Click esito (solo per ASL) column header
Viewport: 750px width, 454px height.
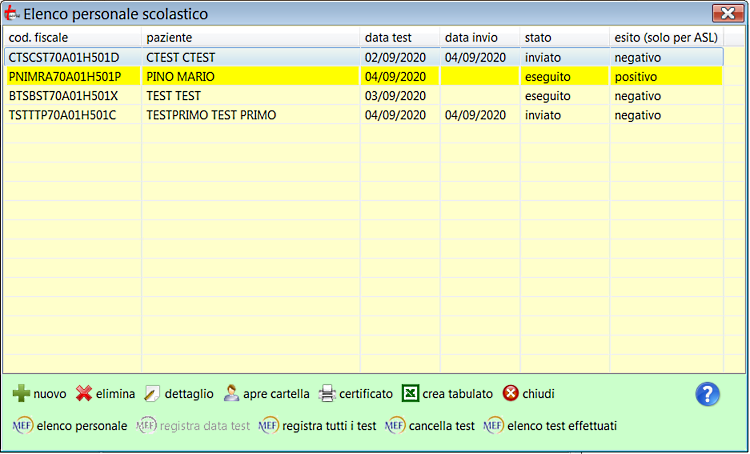[x=666, y=37]
